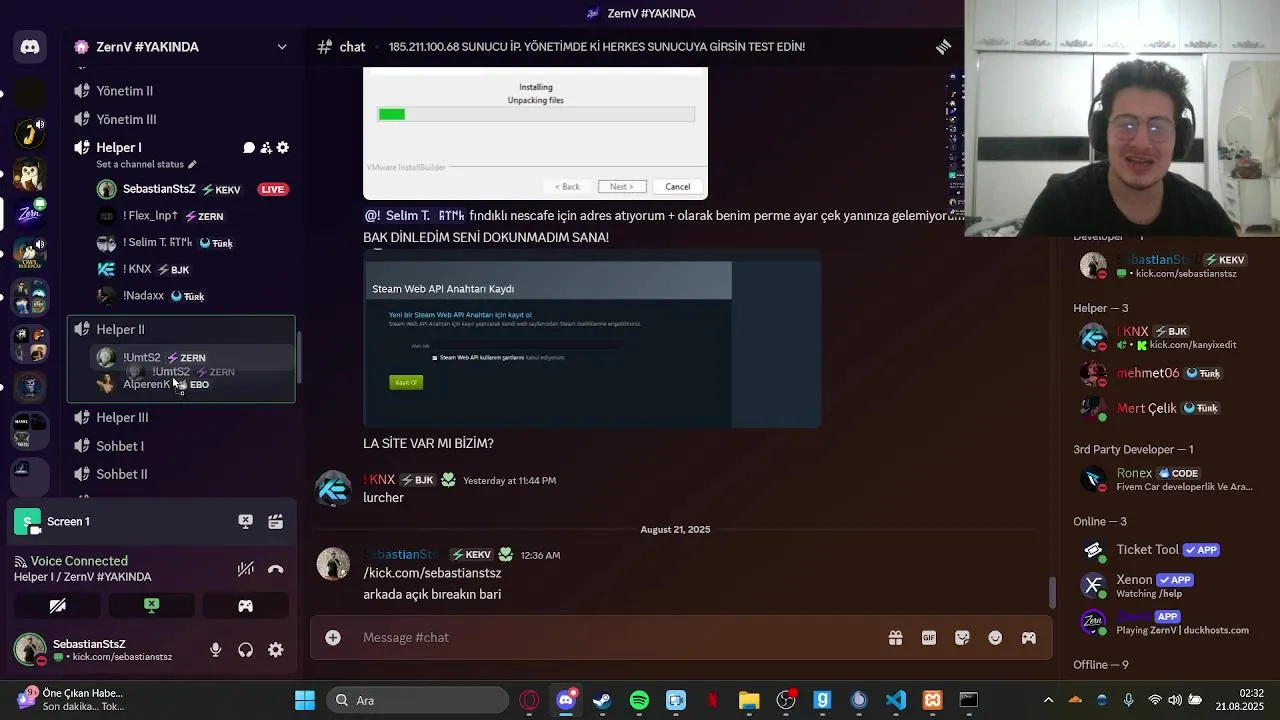1280x720 pixels.
Task: Open sticker picker in message bar
Action: pos(962,638)
